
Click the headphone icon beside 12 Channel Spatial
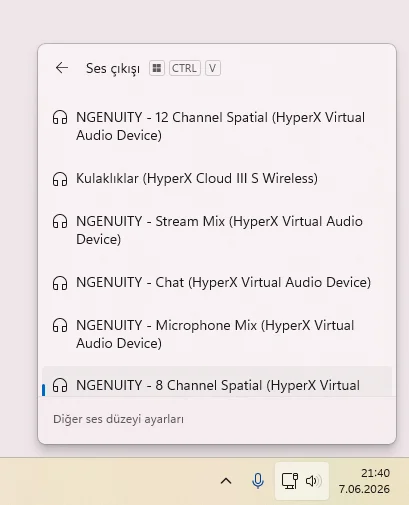[60, 117]
